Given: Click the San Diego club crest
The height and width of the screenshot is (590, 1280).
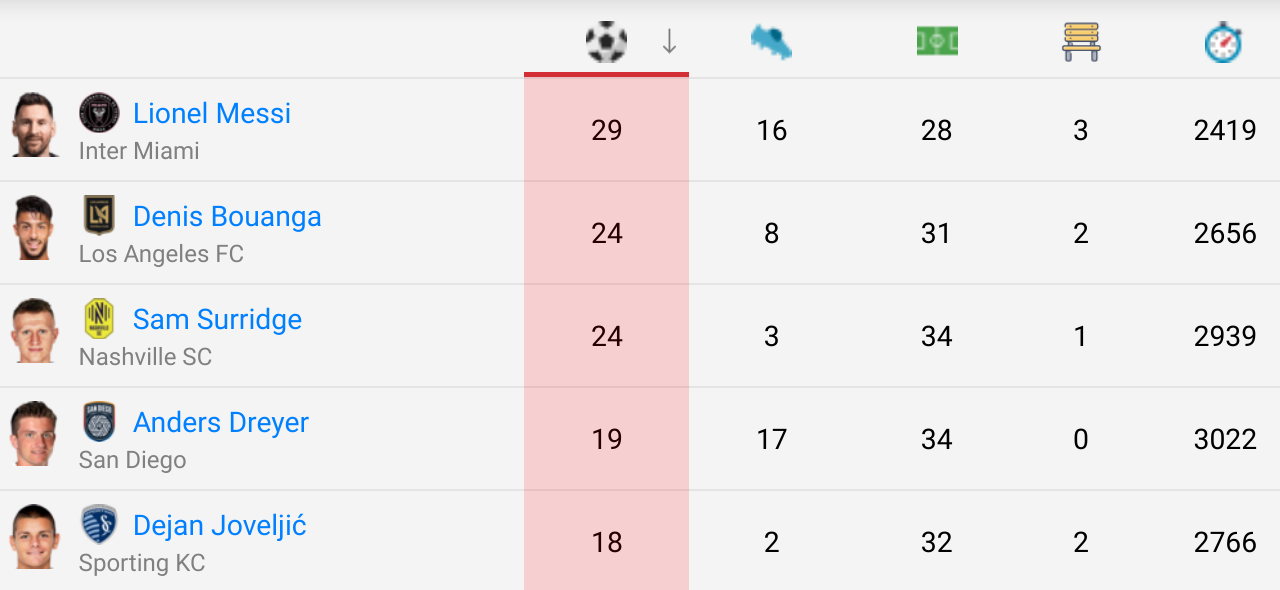Looking at the screenshot, I should tap(99, 422).
